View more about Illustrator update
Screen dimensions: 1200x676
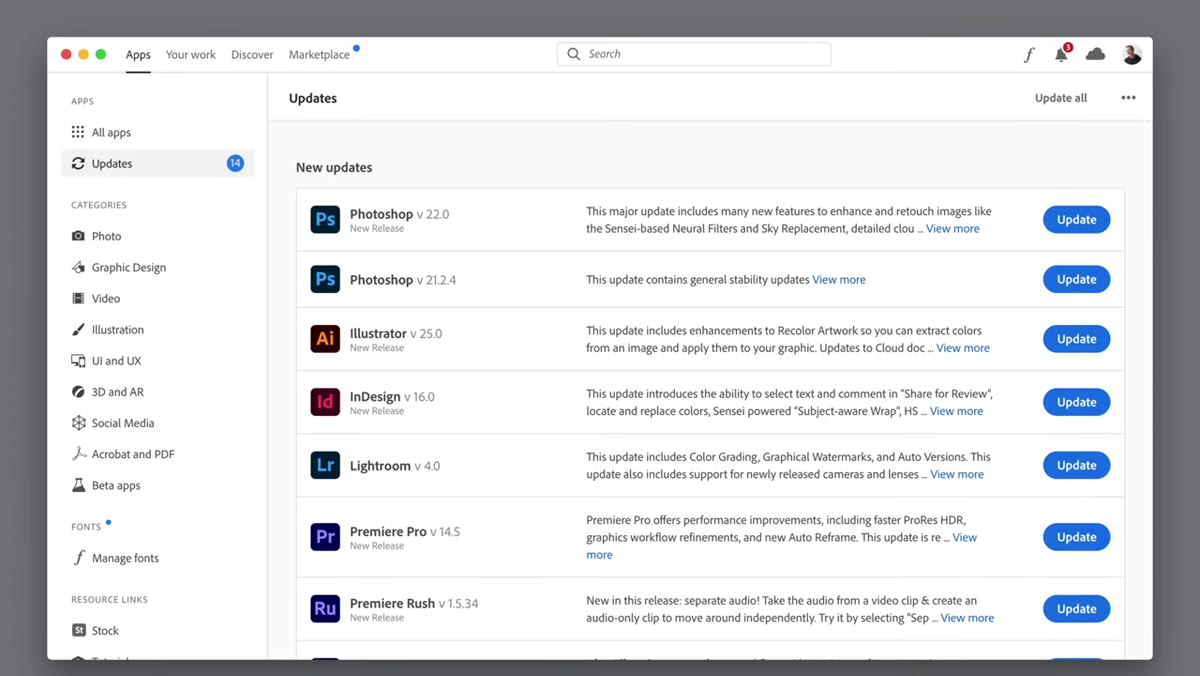pos(963,348)
